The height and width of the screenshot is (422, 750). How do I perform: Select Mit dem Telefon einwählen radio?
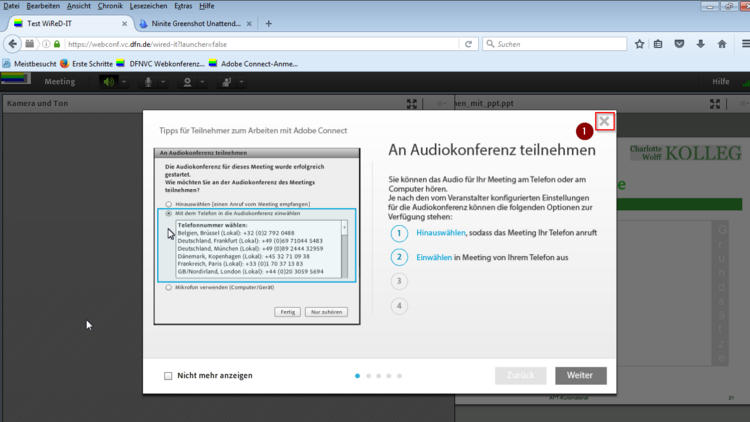click(168, 213)
